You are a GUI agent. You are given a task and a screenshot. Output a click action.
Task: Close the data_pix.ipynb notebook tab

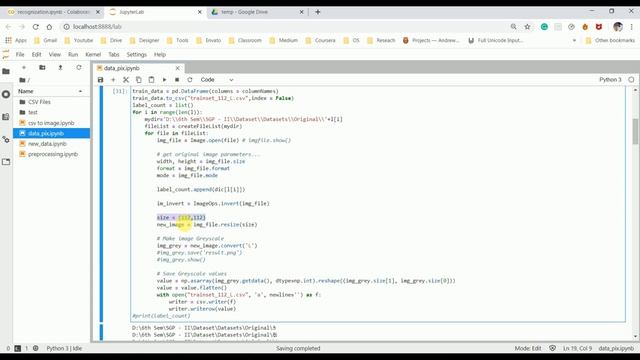(x=177, y=68)
